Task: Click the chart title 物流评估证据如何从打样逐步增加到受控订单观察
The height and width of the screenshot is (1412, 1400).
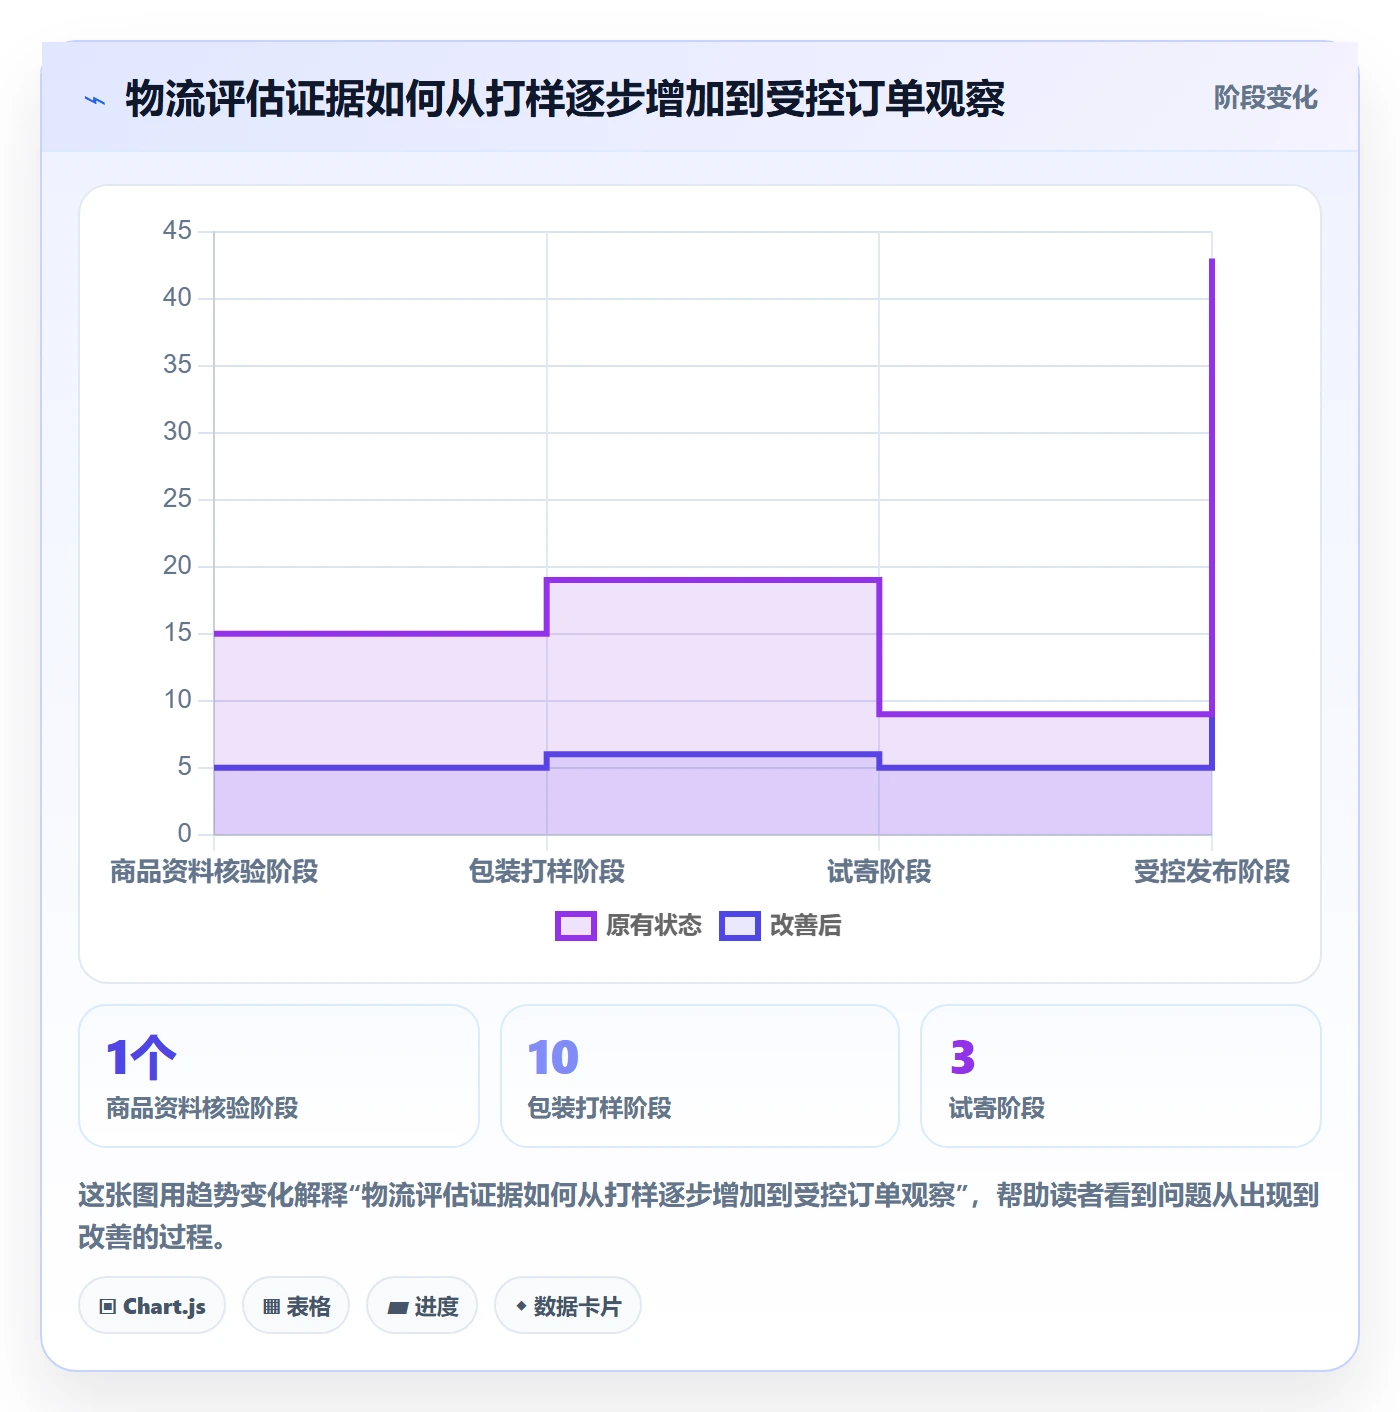Action: 565,99
